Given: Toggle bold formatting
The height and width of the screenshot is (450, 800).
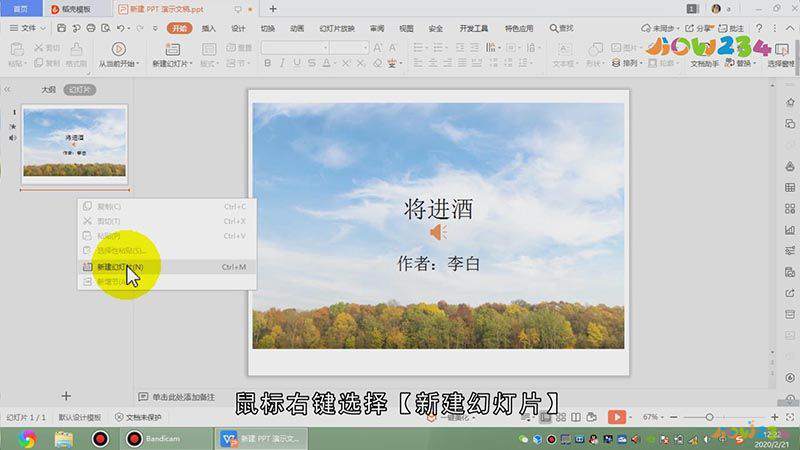Looking at the screenshot, I should point(267,63).
